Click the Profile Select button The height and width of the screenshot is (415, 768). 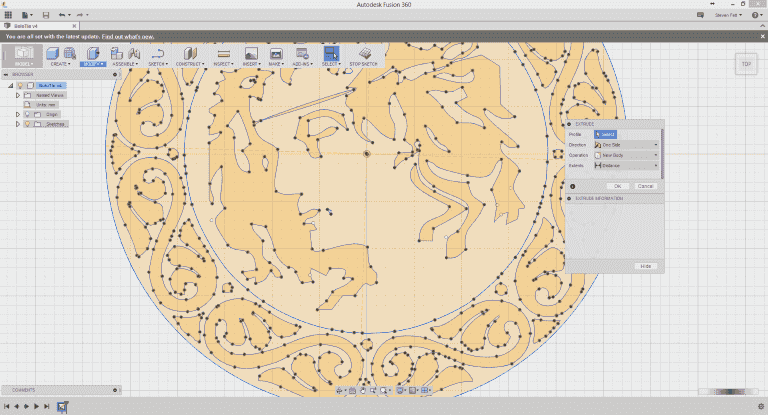605,134
